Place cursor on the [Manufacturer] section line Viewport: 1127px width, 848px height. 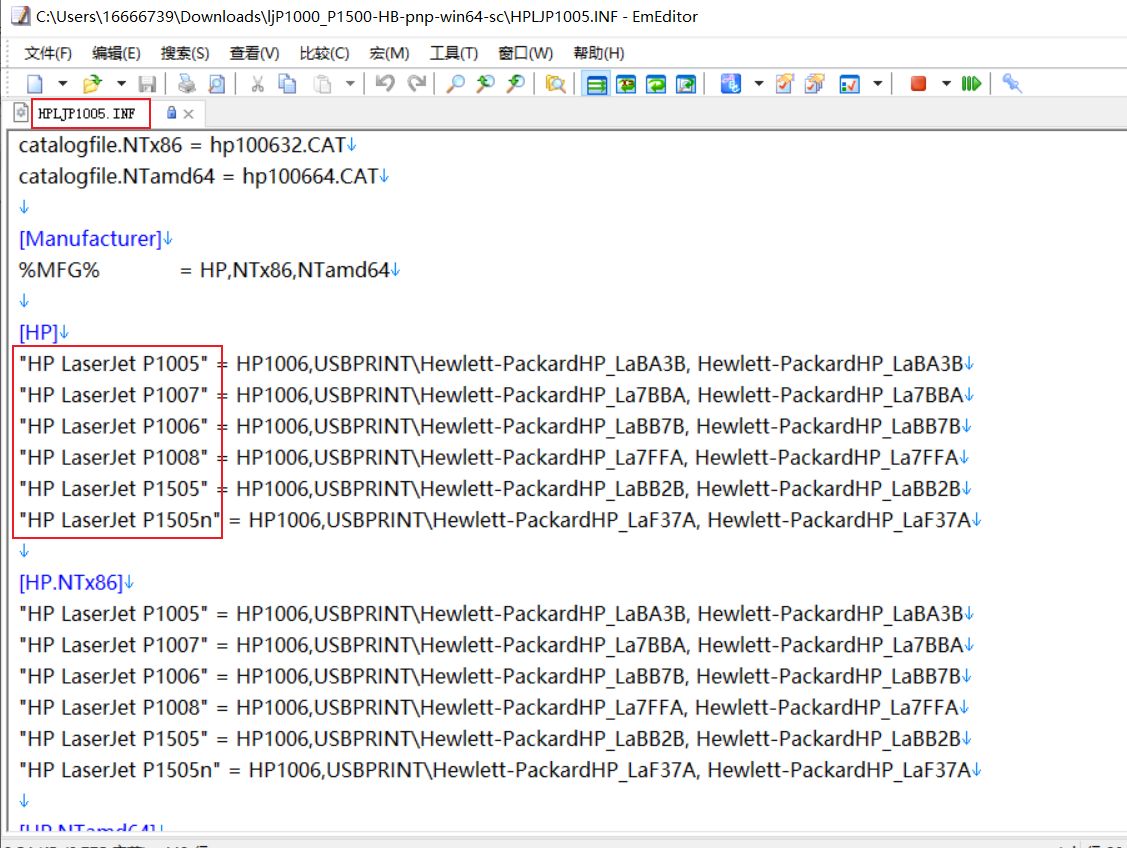click(90, 239)
